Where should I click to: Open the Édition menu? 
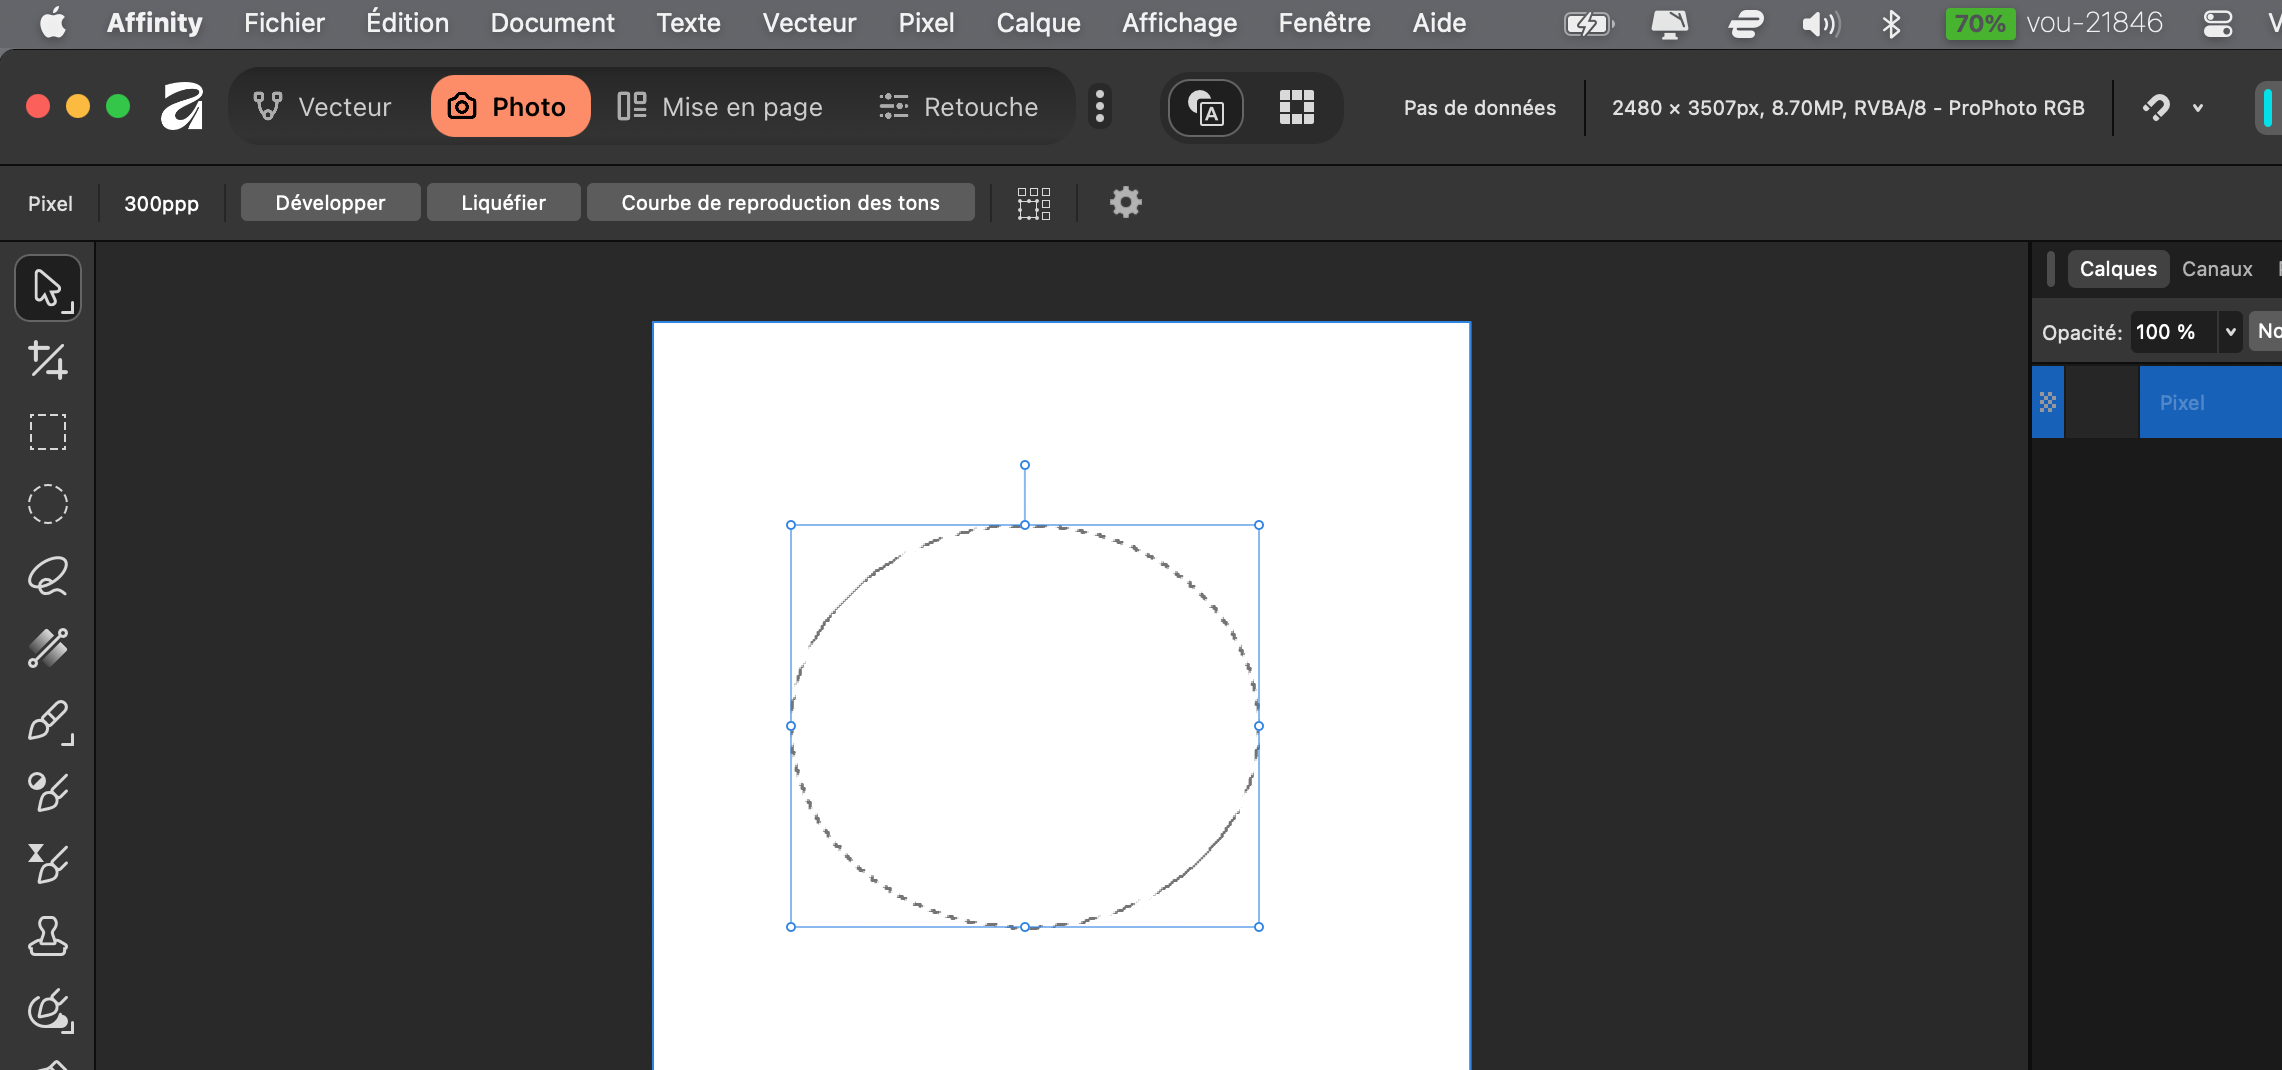(407, 23)
